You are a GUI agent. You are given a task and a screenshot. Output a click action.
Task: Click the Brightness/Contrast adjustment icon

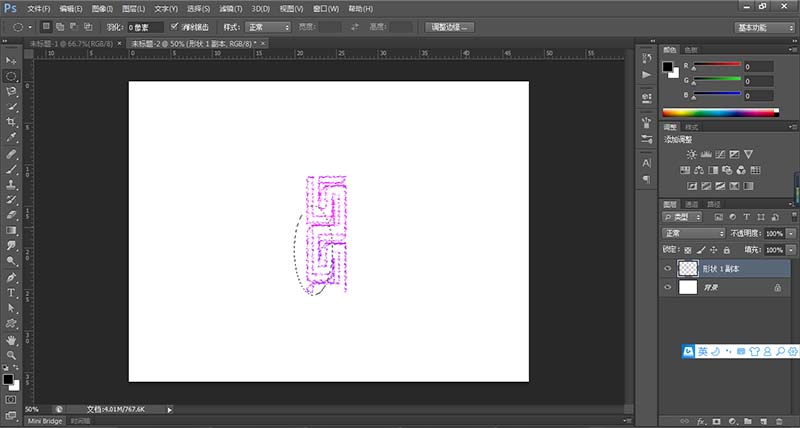691,154
